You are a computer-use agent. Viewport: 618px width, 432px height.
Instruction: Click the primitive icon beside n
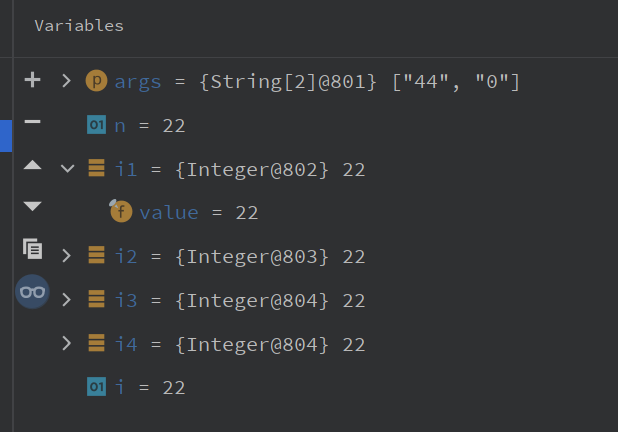(x=97, y=125)
